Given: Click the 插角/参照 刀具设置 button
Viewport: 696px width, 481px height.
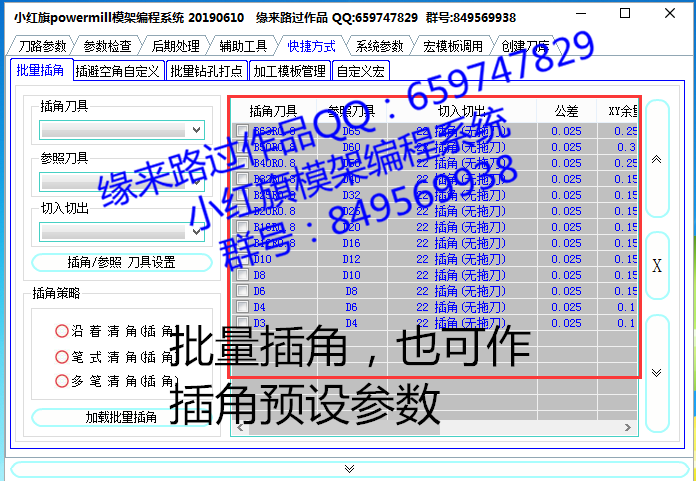Looking at the screenshot, I should (x=122, y=262).
